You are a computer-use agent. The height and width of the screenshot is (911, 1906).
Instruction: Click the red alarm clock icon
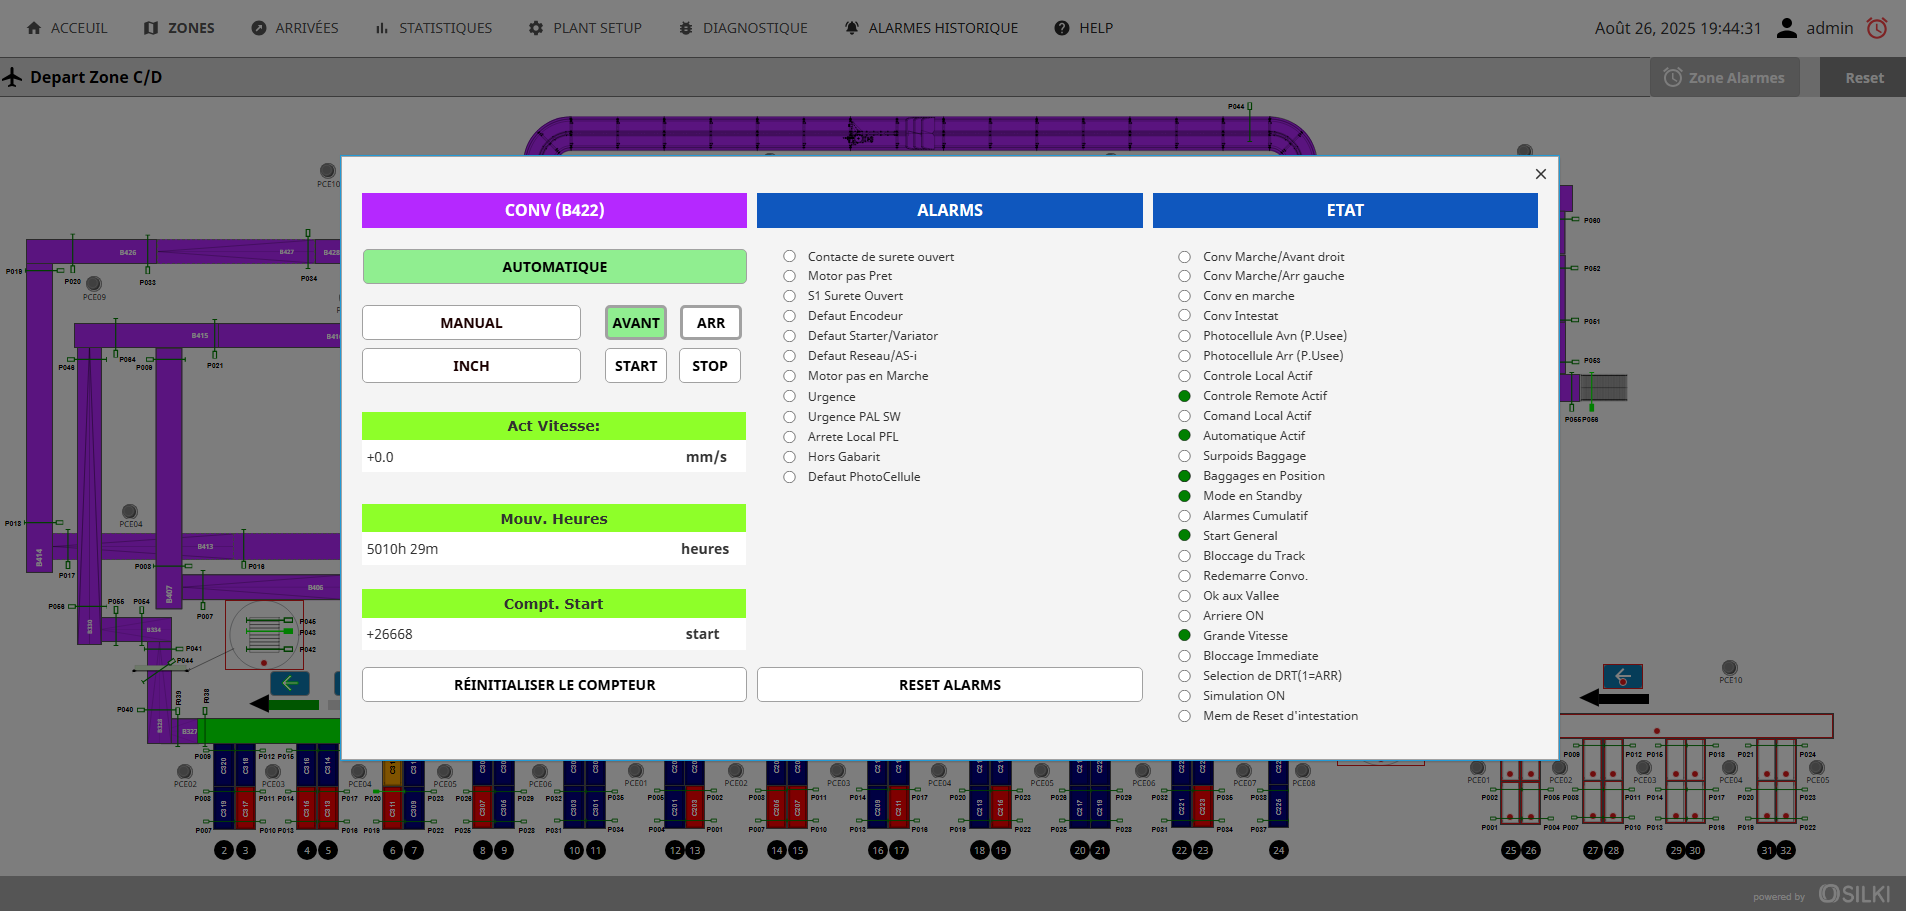click(1877, 28)
